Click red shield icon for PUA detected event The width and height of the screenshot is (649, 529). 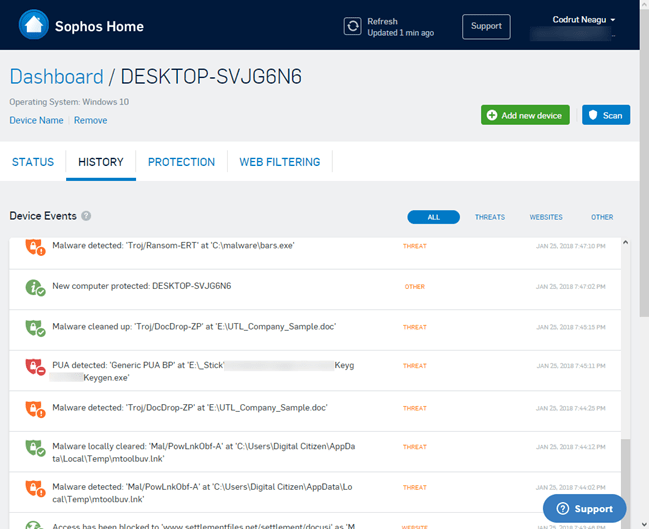point(35,367)
